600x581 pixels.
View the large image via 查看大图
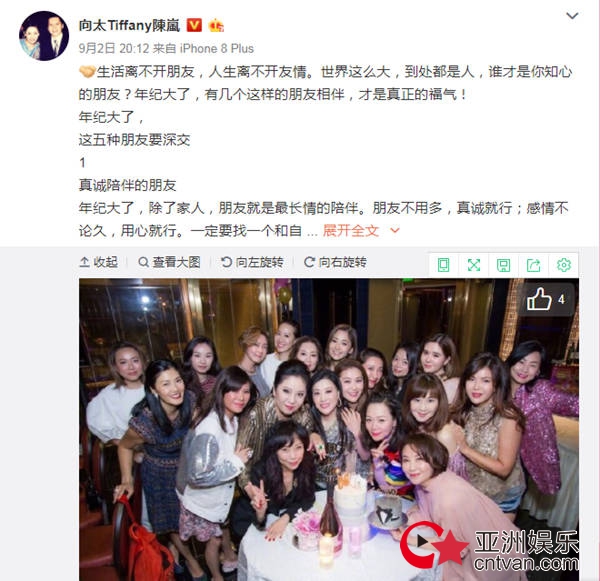[x=169, y=262]
